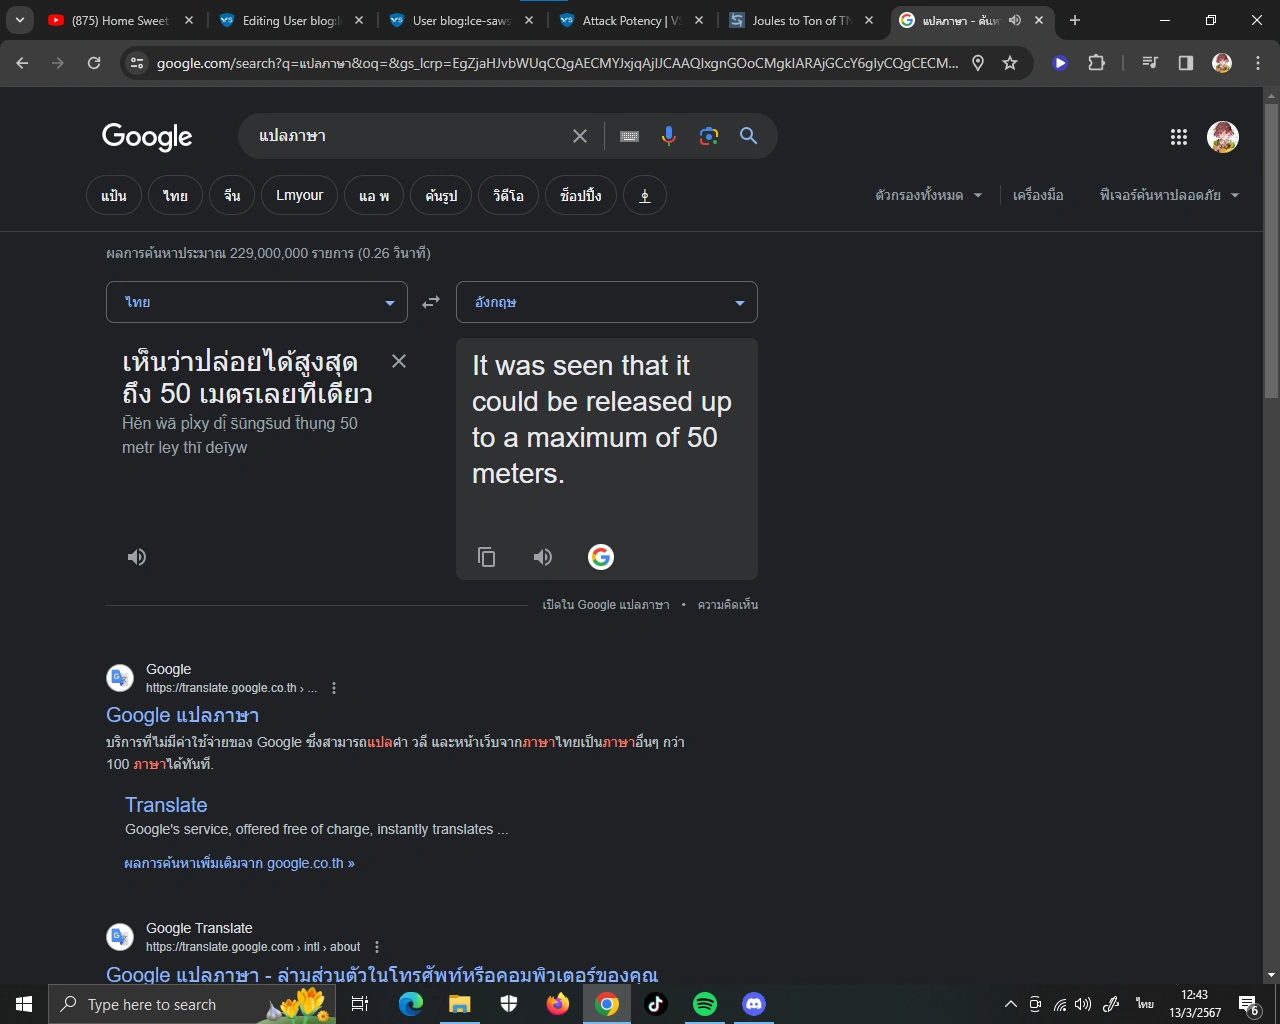Click the Windows taskbar search box

pyautogui.click(x=192, y=1004)
